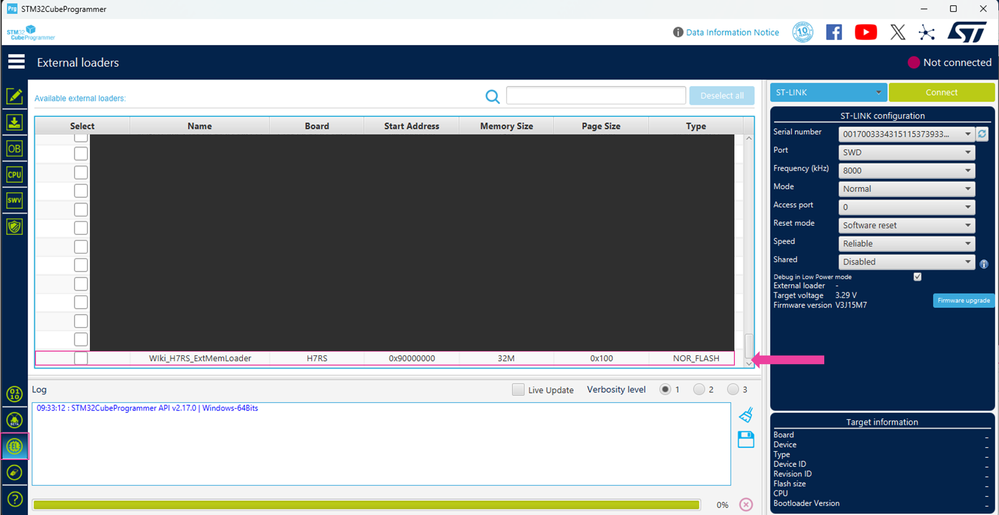Open the Speed Reliable dropdown
Screen dimensions: 999x515
907,243
